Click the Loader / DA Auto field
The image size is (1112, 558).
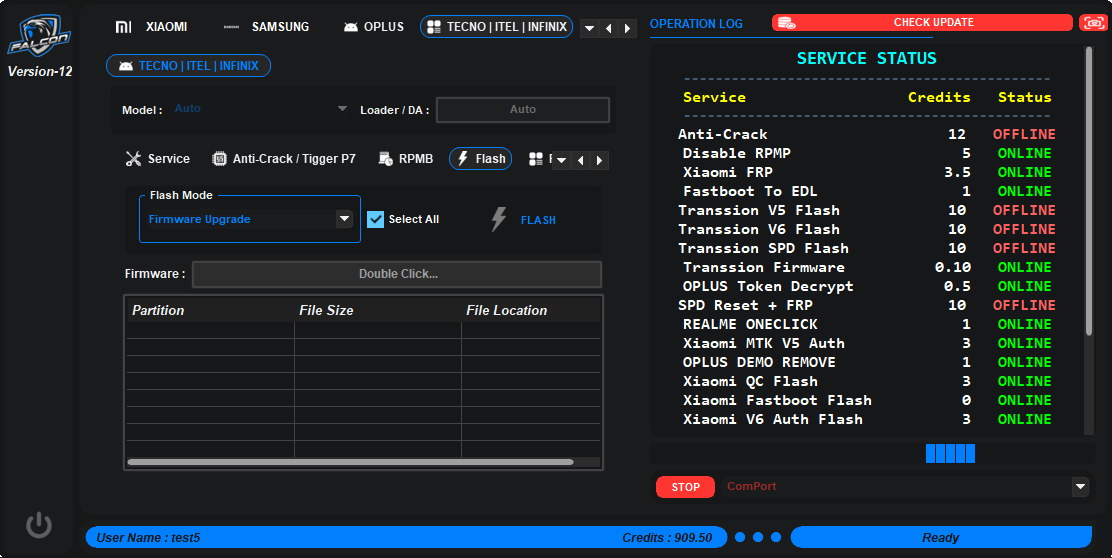(x=523, y=110)
